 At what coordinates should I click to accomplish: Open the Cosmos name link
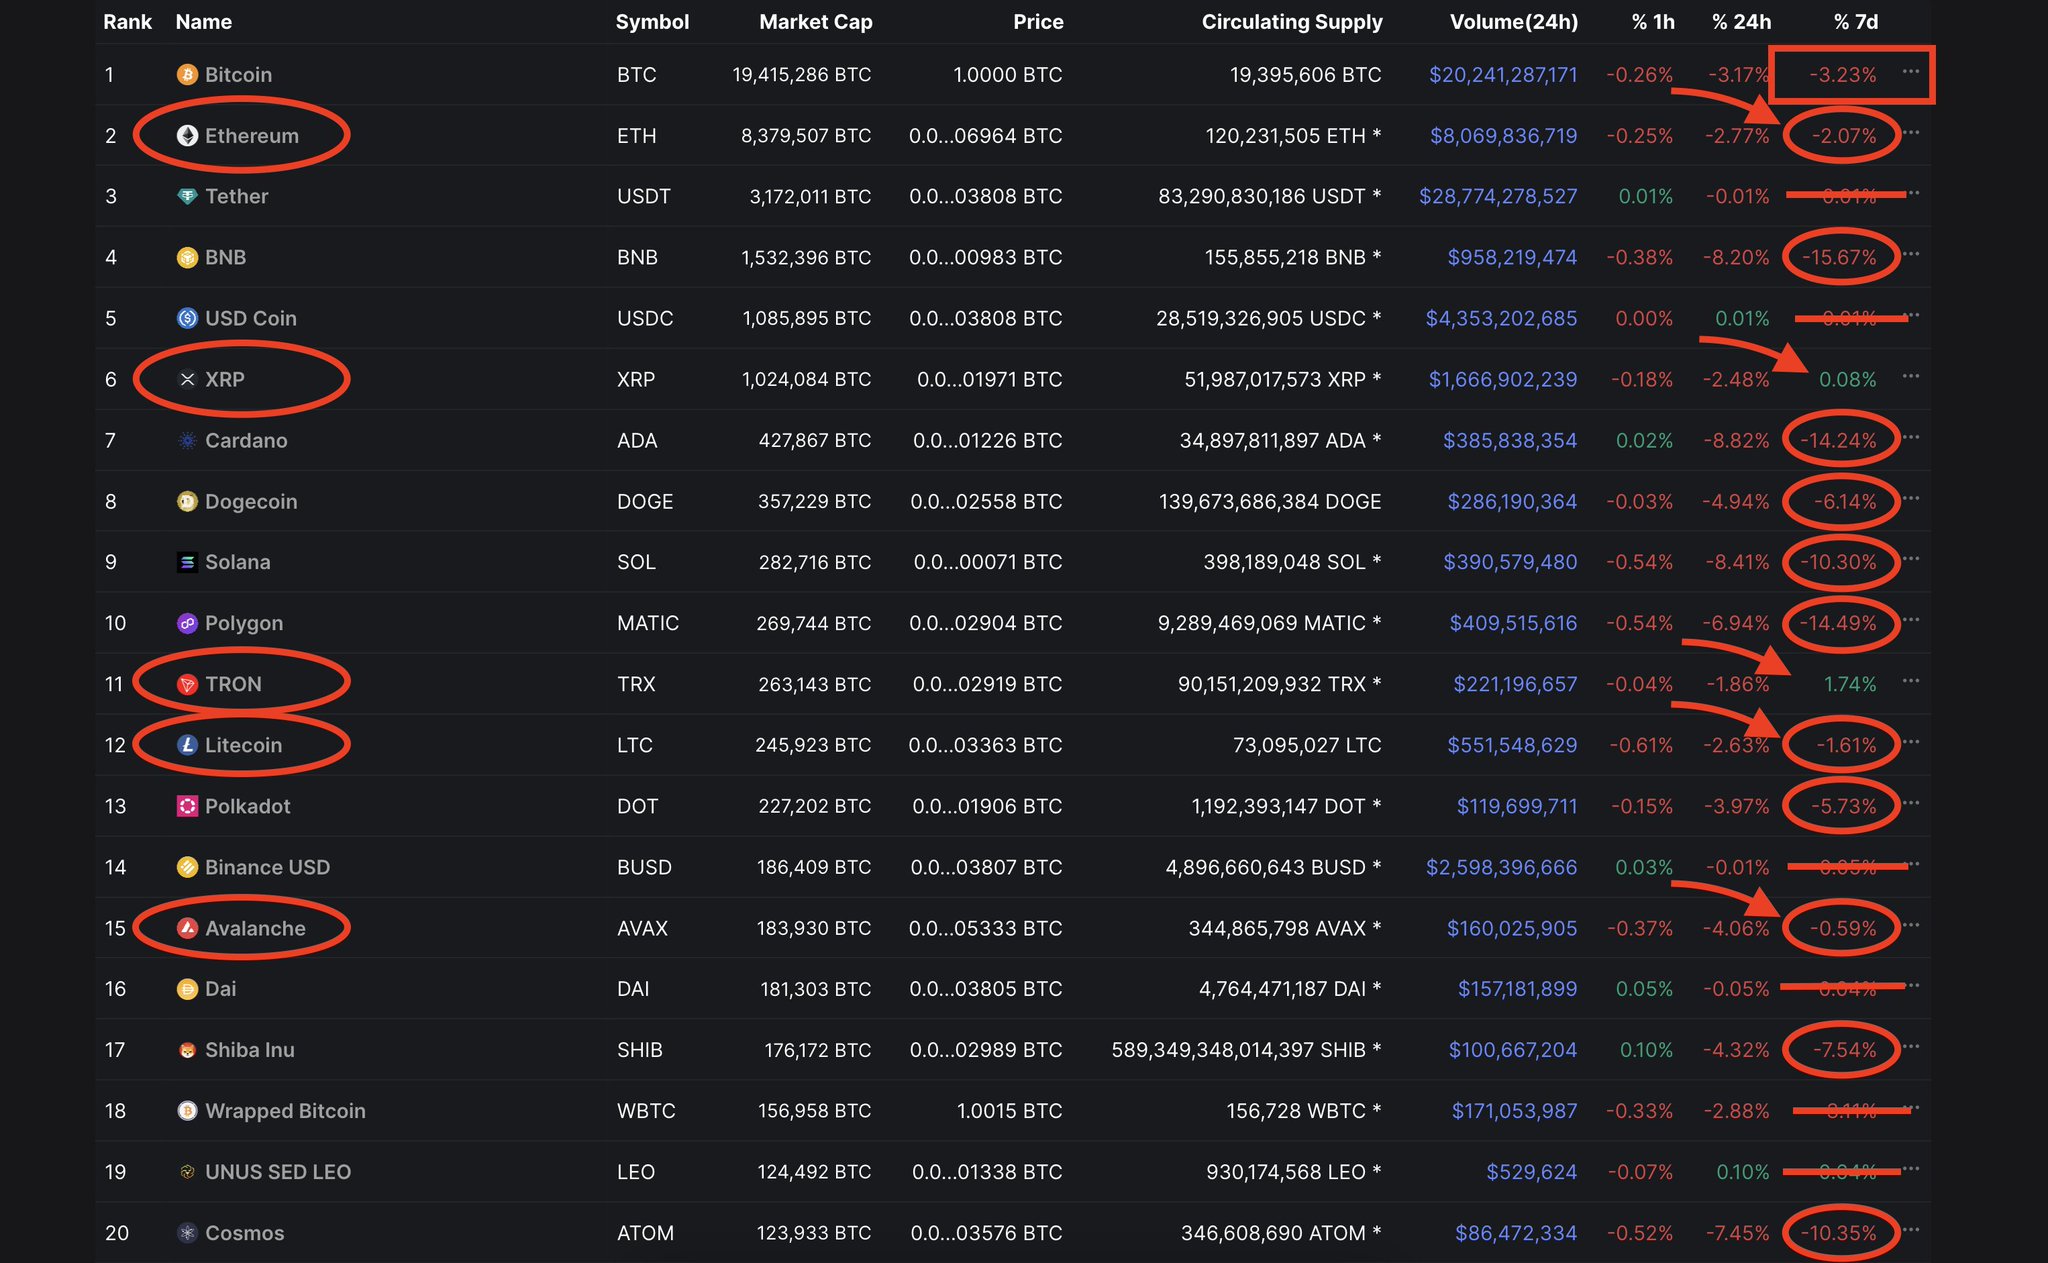coord(245,1234)
